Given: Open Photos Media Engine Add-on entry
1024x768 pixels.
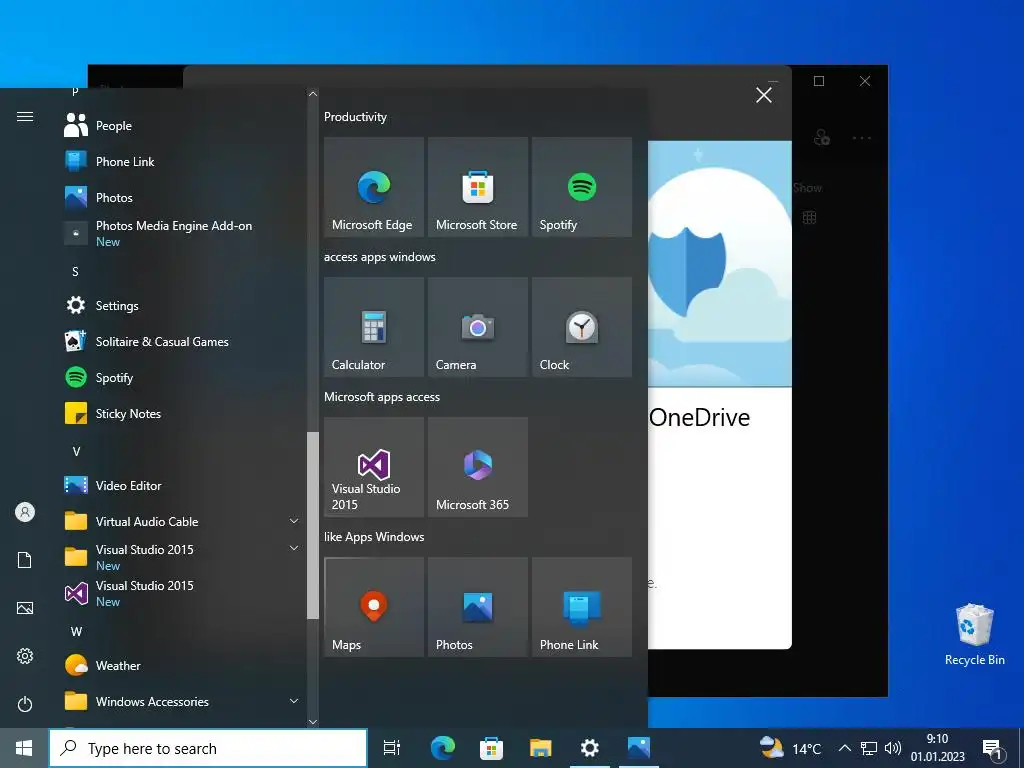Looking at the screenshot, I should 182,233.
